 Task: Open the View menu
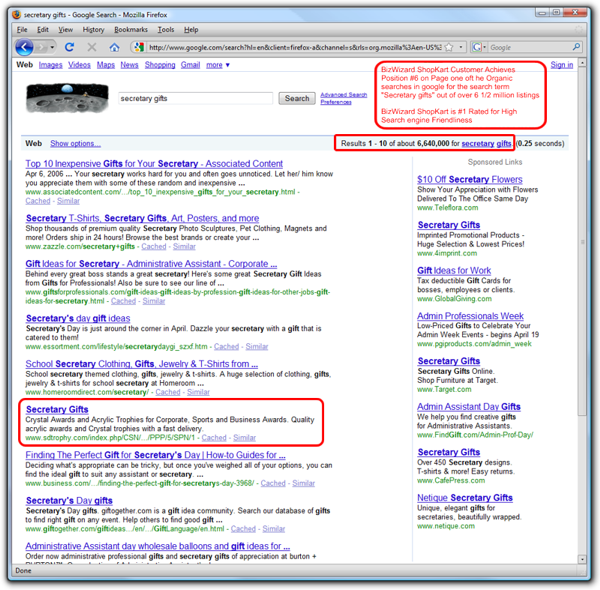point(65,29)
